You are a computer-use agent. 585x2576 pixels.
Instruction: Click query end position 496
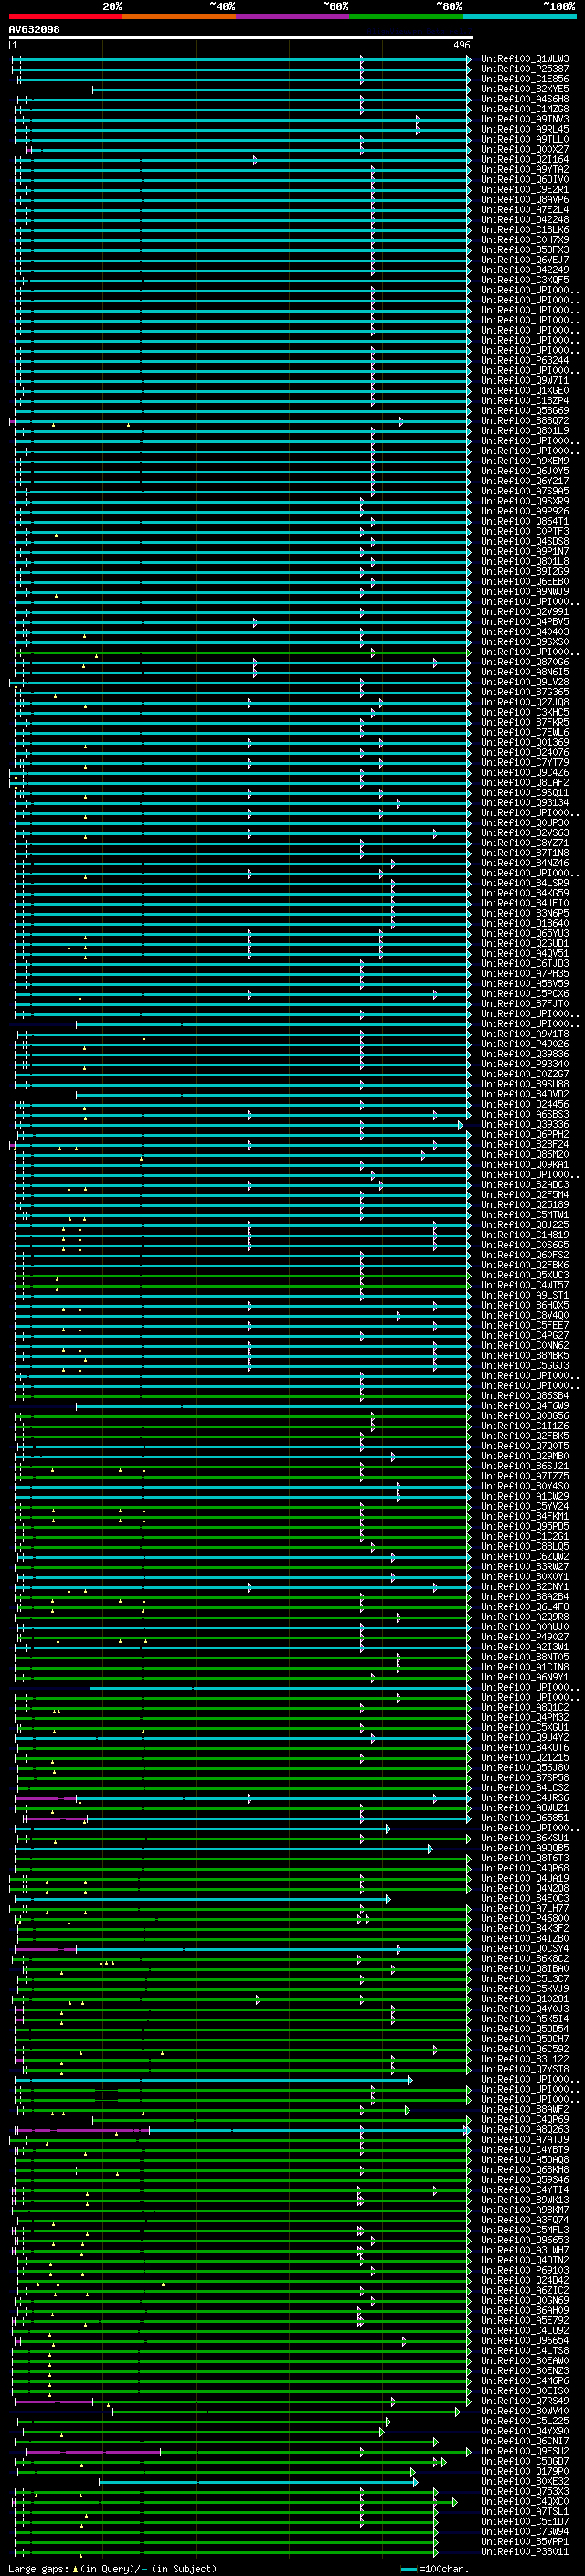462,46
